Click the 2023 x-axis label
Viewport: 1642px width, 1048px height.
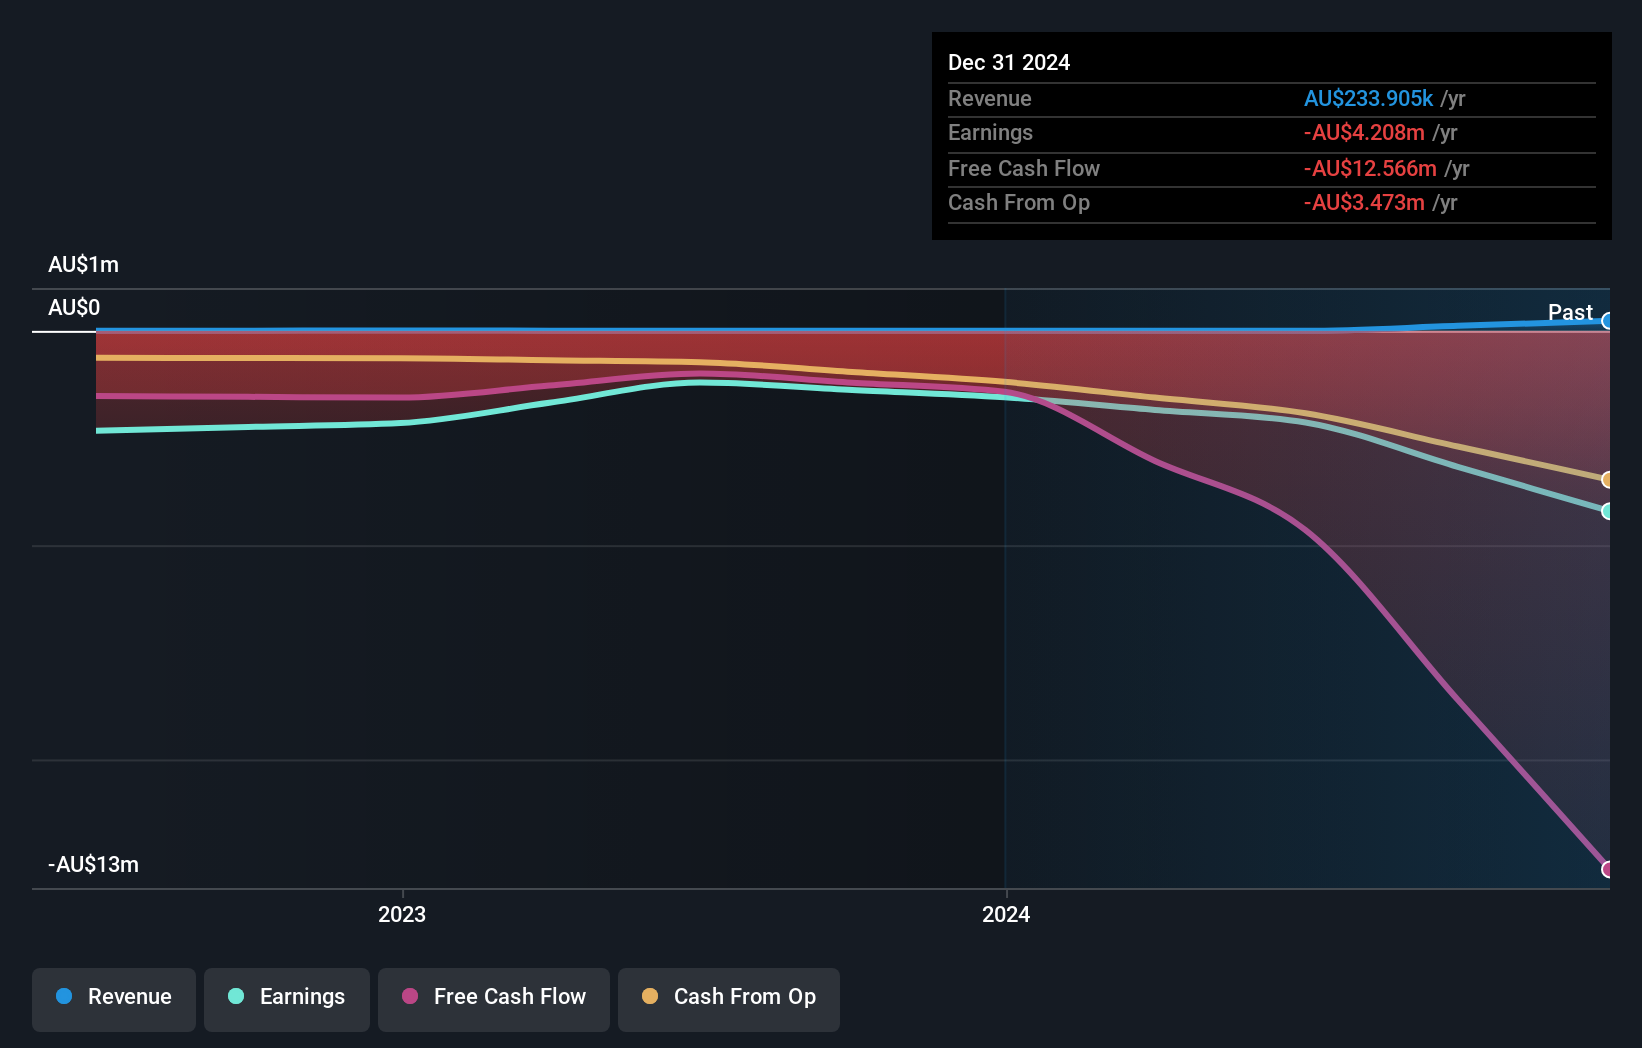tap(402, 914)
